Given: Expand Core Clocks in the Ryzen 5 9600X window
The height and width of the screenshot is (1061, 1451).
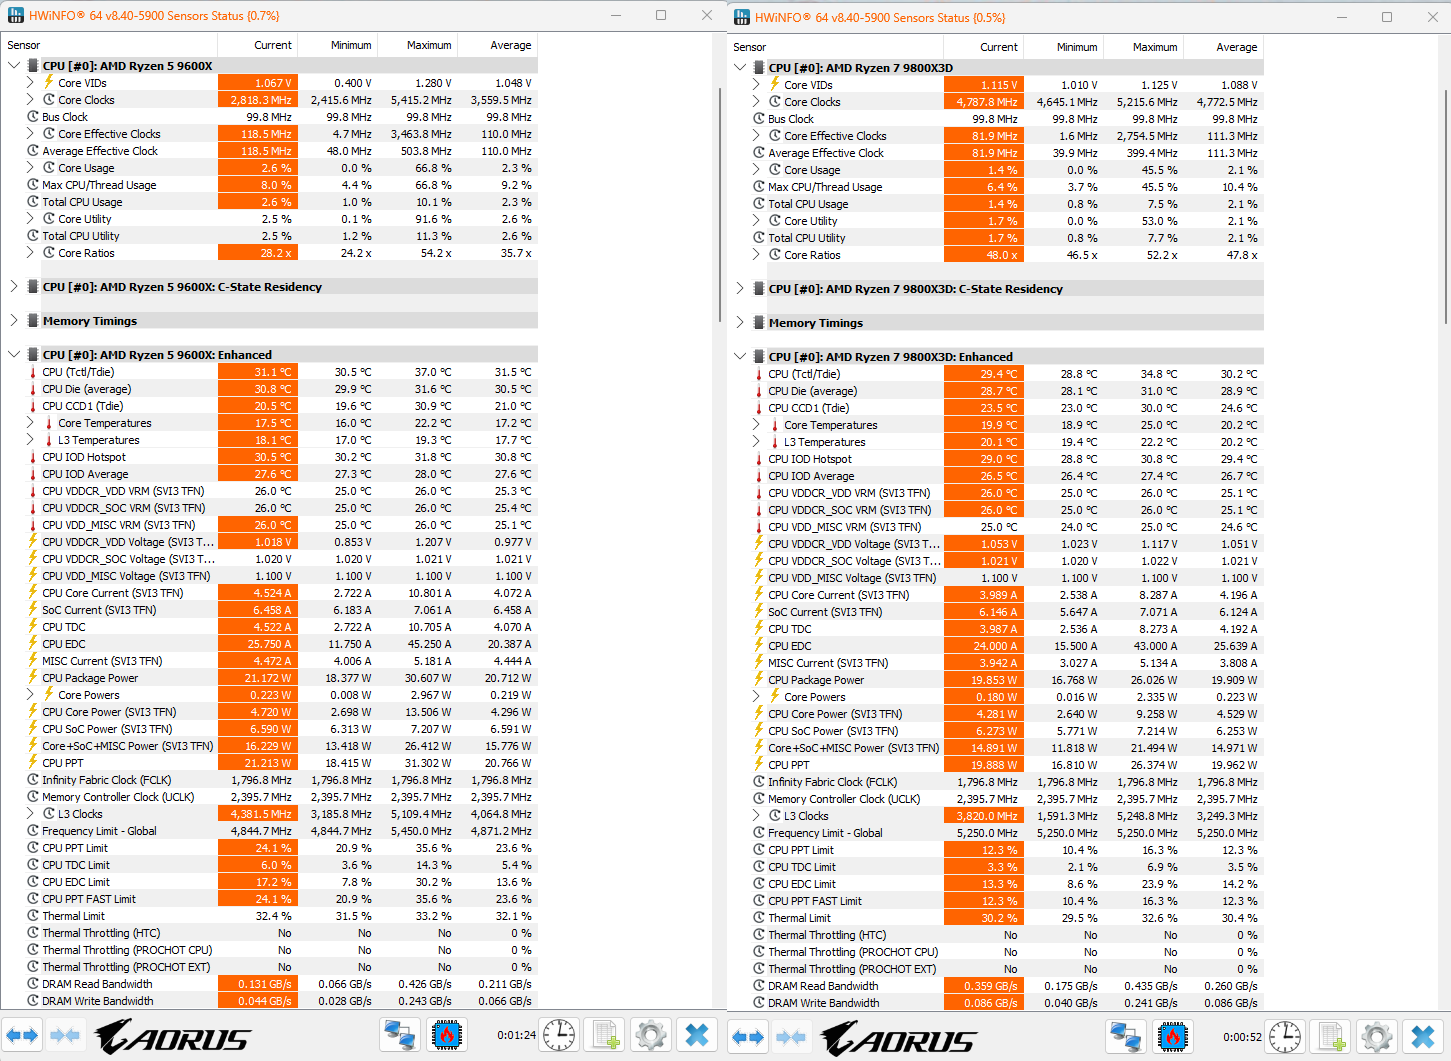Looking at the screenshot, I should coord(30,100).
